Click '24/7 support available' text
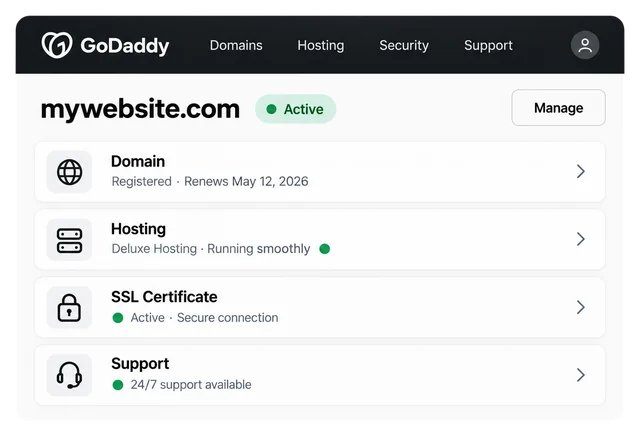 point(191,385)
